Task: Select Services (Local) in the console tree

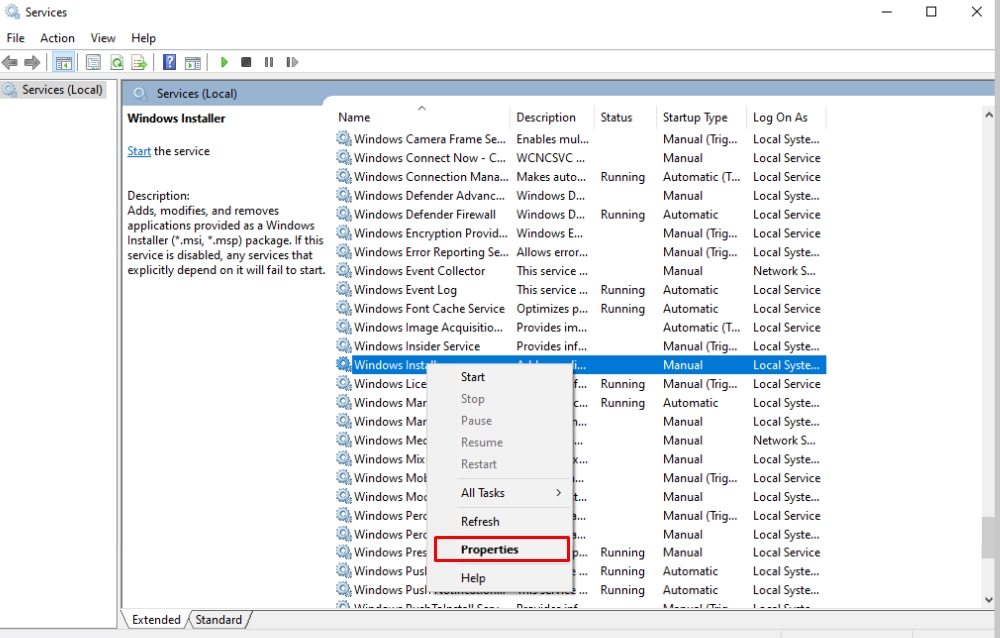Action: [62, 90]
